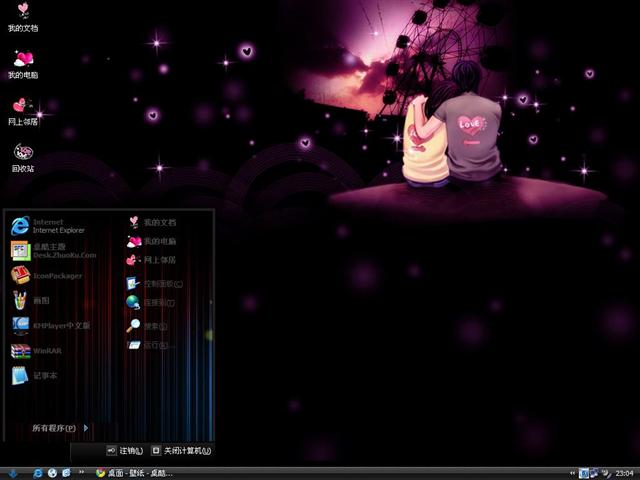Screen dimensions: 640x480
Task: Click the Start button on the taskbar
Action: 12,473
